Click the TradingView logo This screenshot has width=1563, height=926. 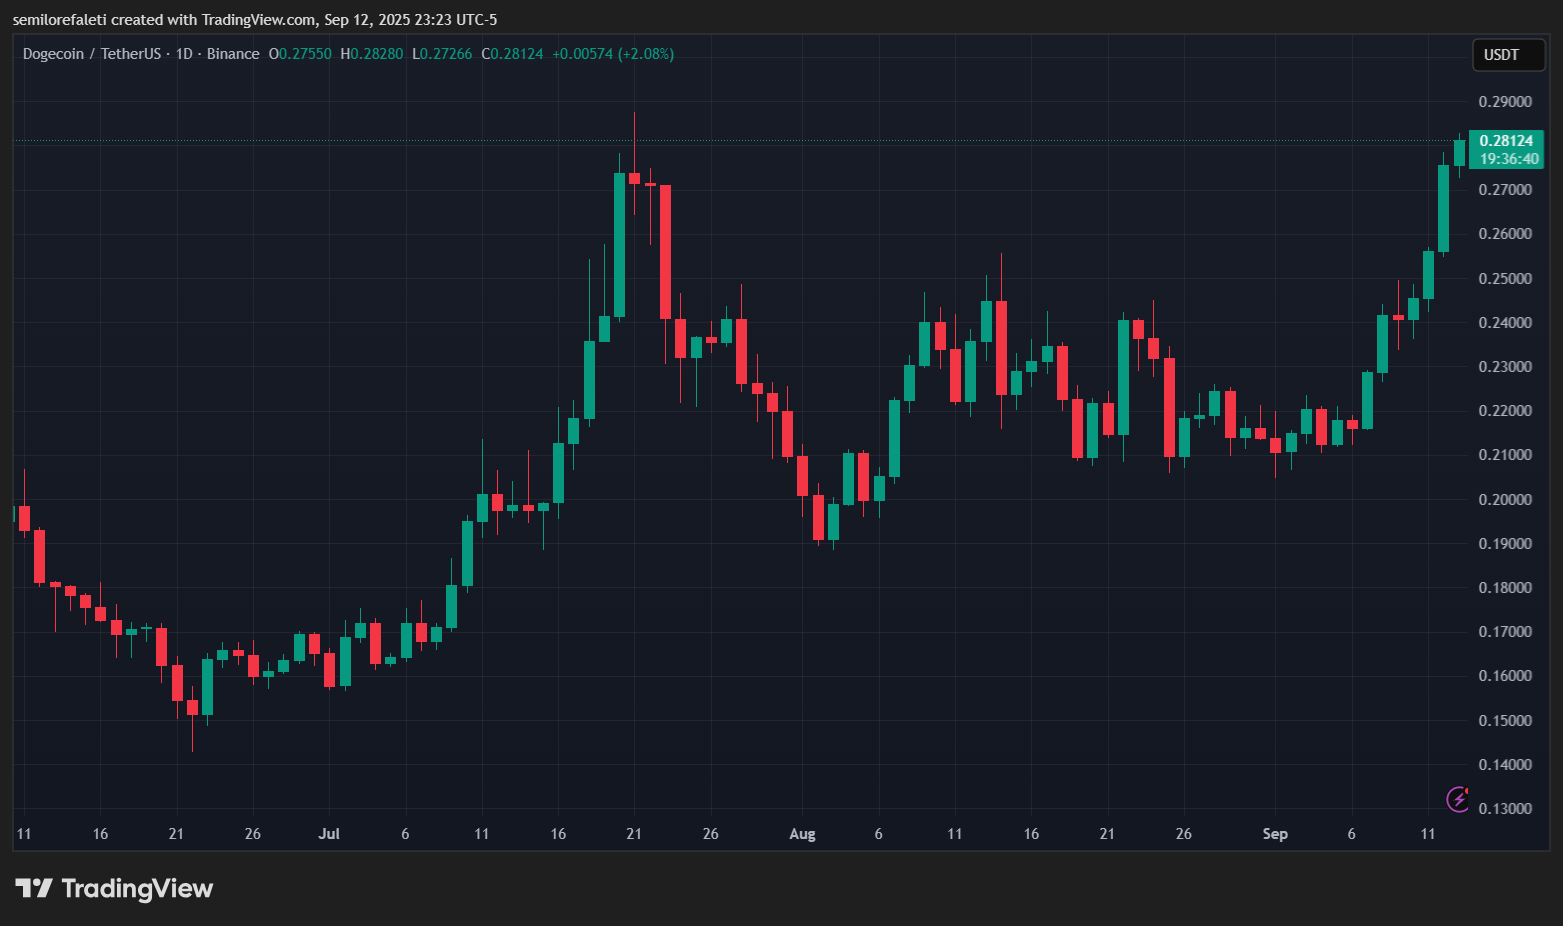[x=115, y=888]
